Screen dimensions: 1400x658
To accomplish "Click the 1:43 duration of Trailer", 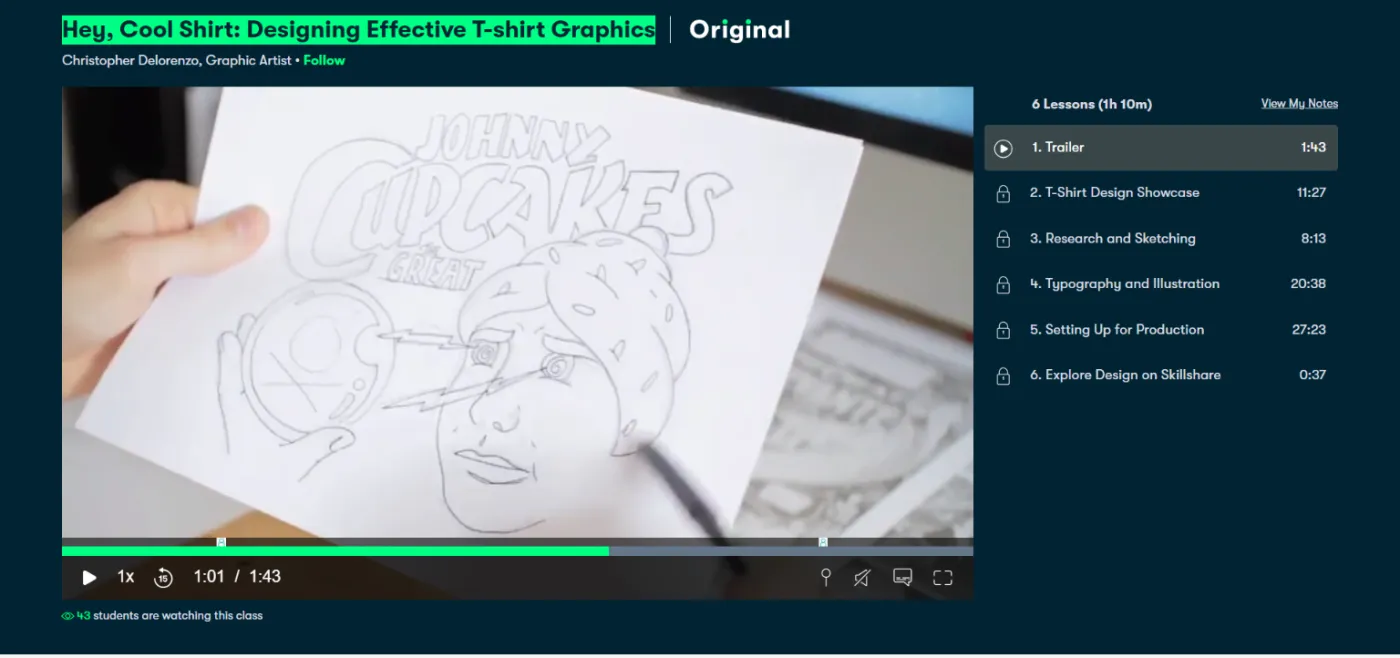I will pos(1313,147).
